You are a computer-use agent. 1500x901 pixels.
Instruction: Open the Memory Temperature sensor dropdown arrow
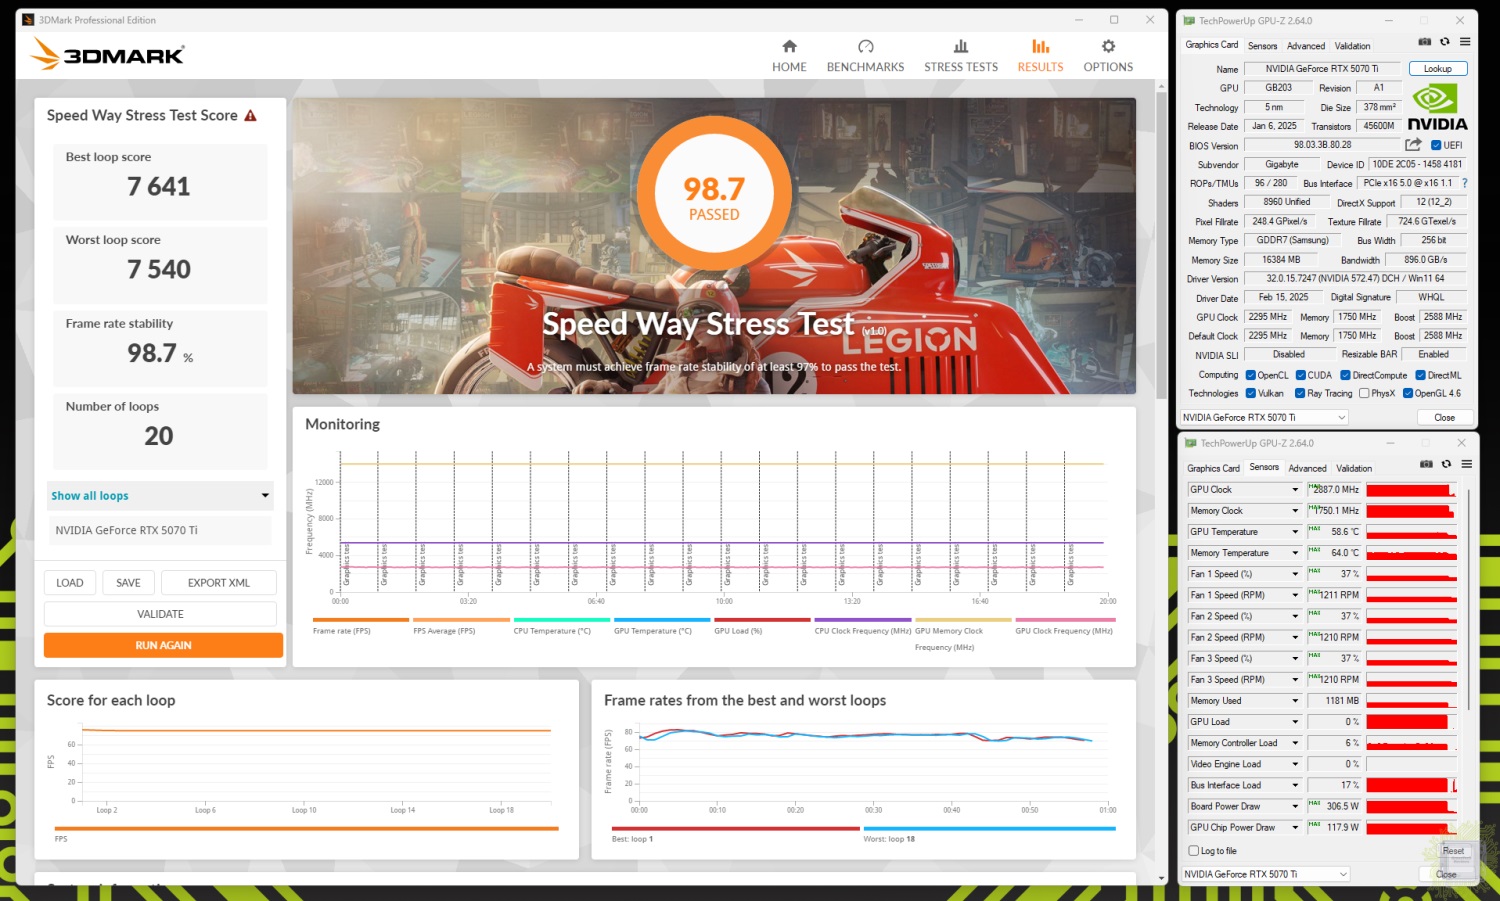[x=1295, y=553]
